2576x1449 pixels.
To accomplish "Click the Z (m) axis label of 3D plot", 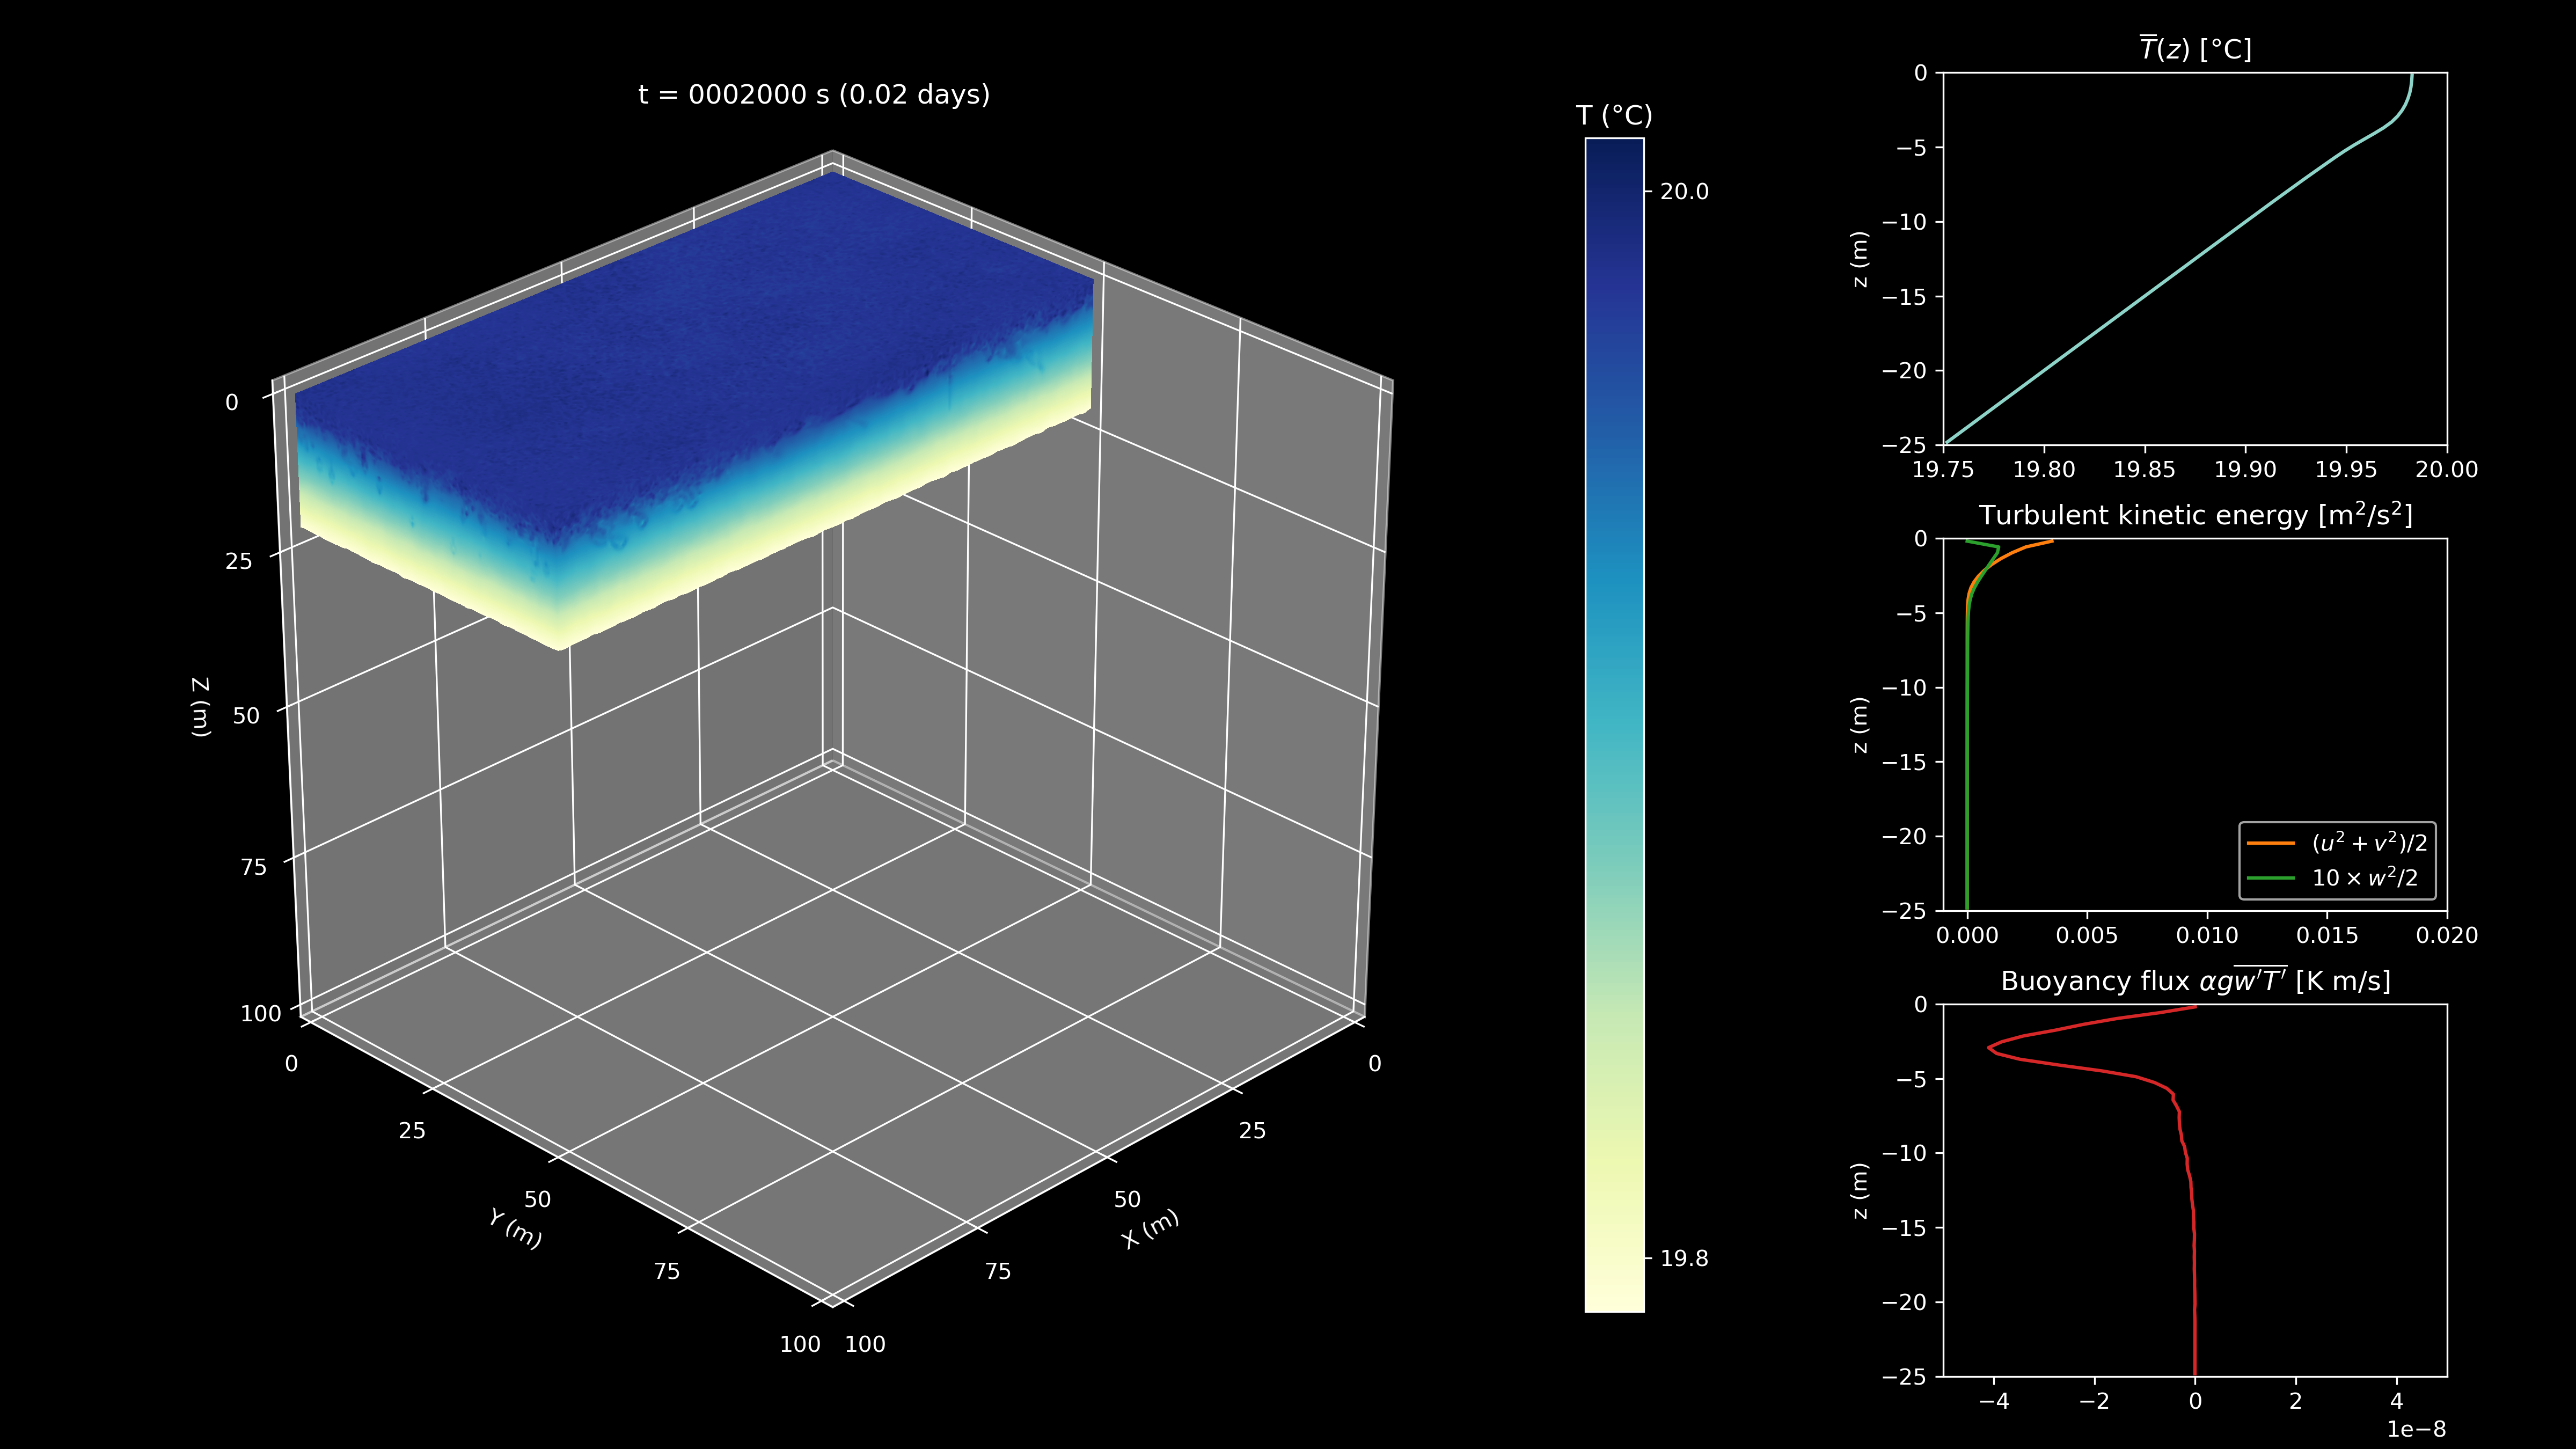I will click(202, 707).
